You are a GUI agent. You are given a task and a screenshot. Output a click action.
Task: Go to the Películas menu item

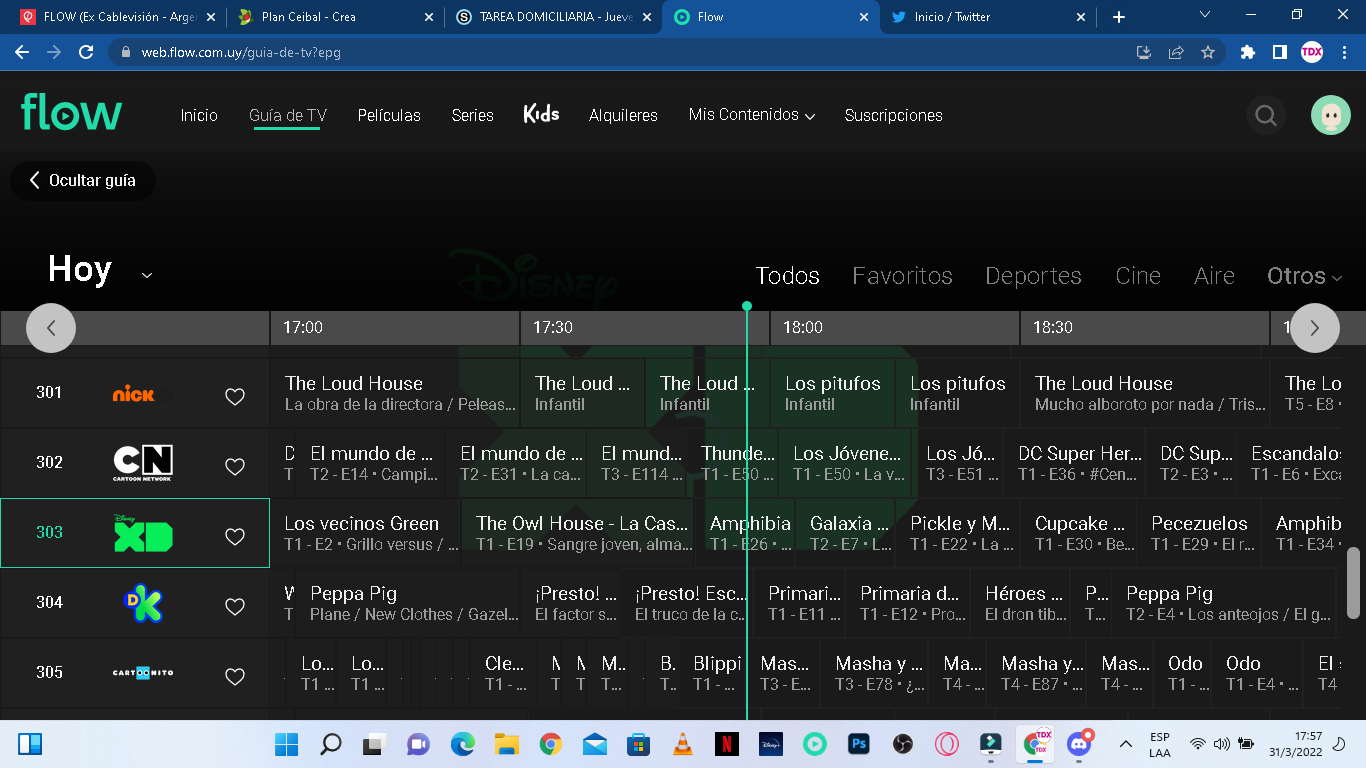[x=389, y=116]
